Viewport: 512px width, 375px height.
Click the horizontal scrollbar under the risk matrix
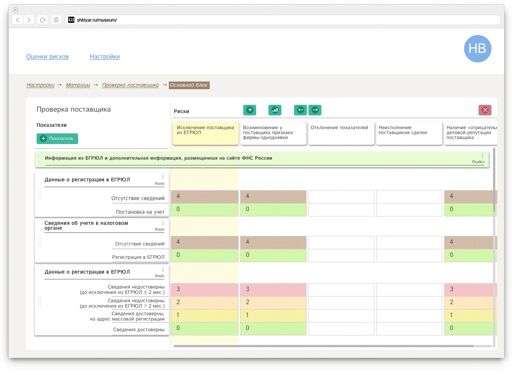coord(323,346)
